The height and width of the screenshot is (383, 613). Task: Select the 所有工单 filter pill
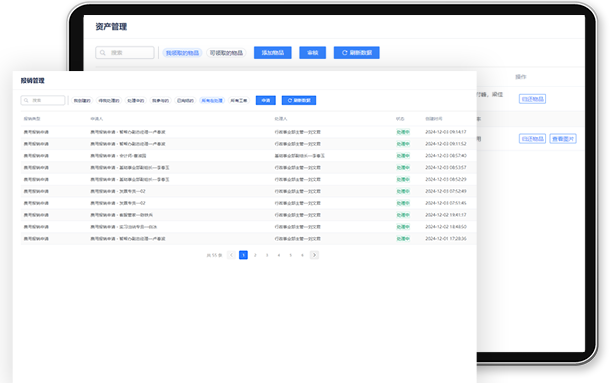(x=238, y=101)
